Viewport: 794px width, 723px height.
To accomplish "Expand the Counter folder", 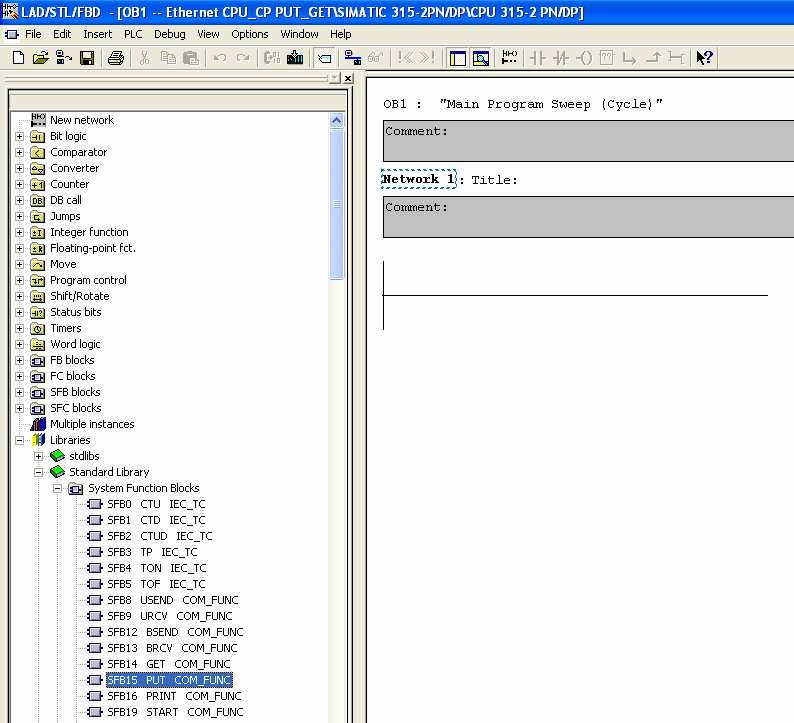I will click(x=19, y=184).
